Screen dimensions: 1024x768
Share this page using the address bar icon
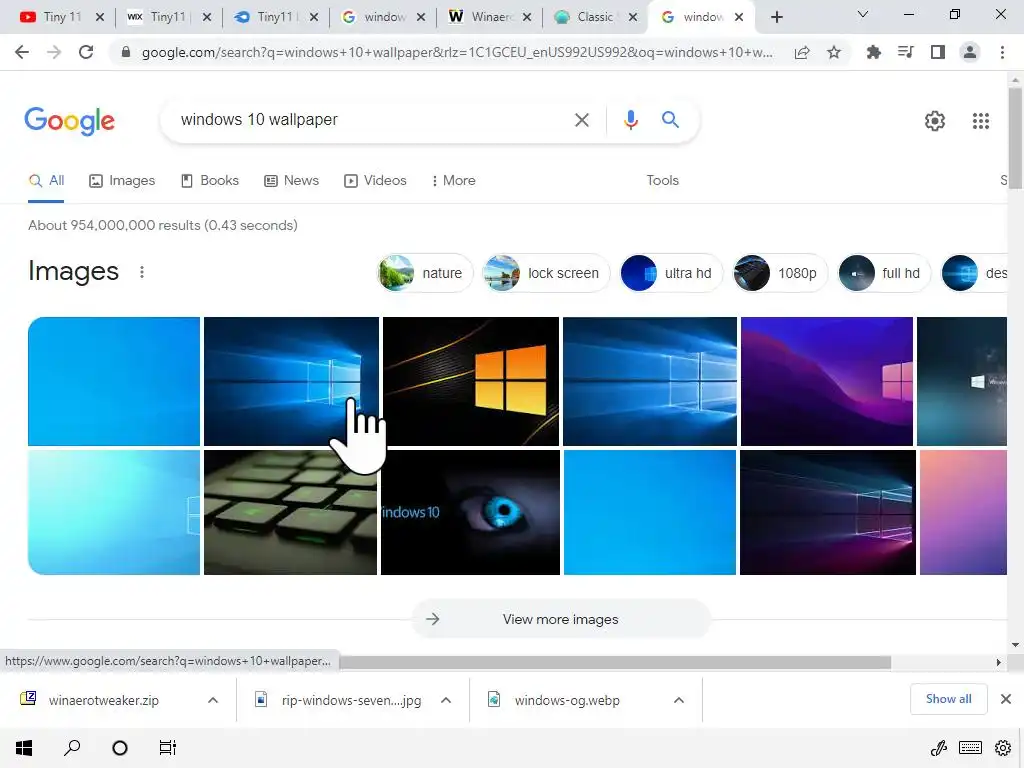(x=802, y=52)
